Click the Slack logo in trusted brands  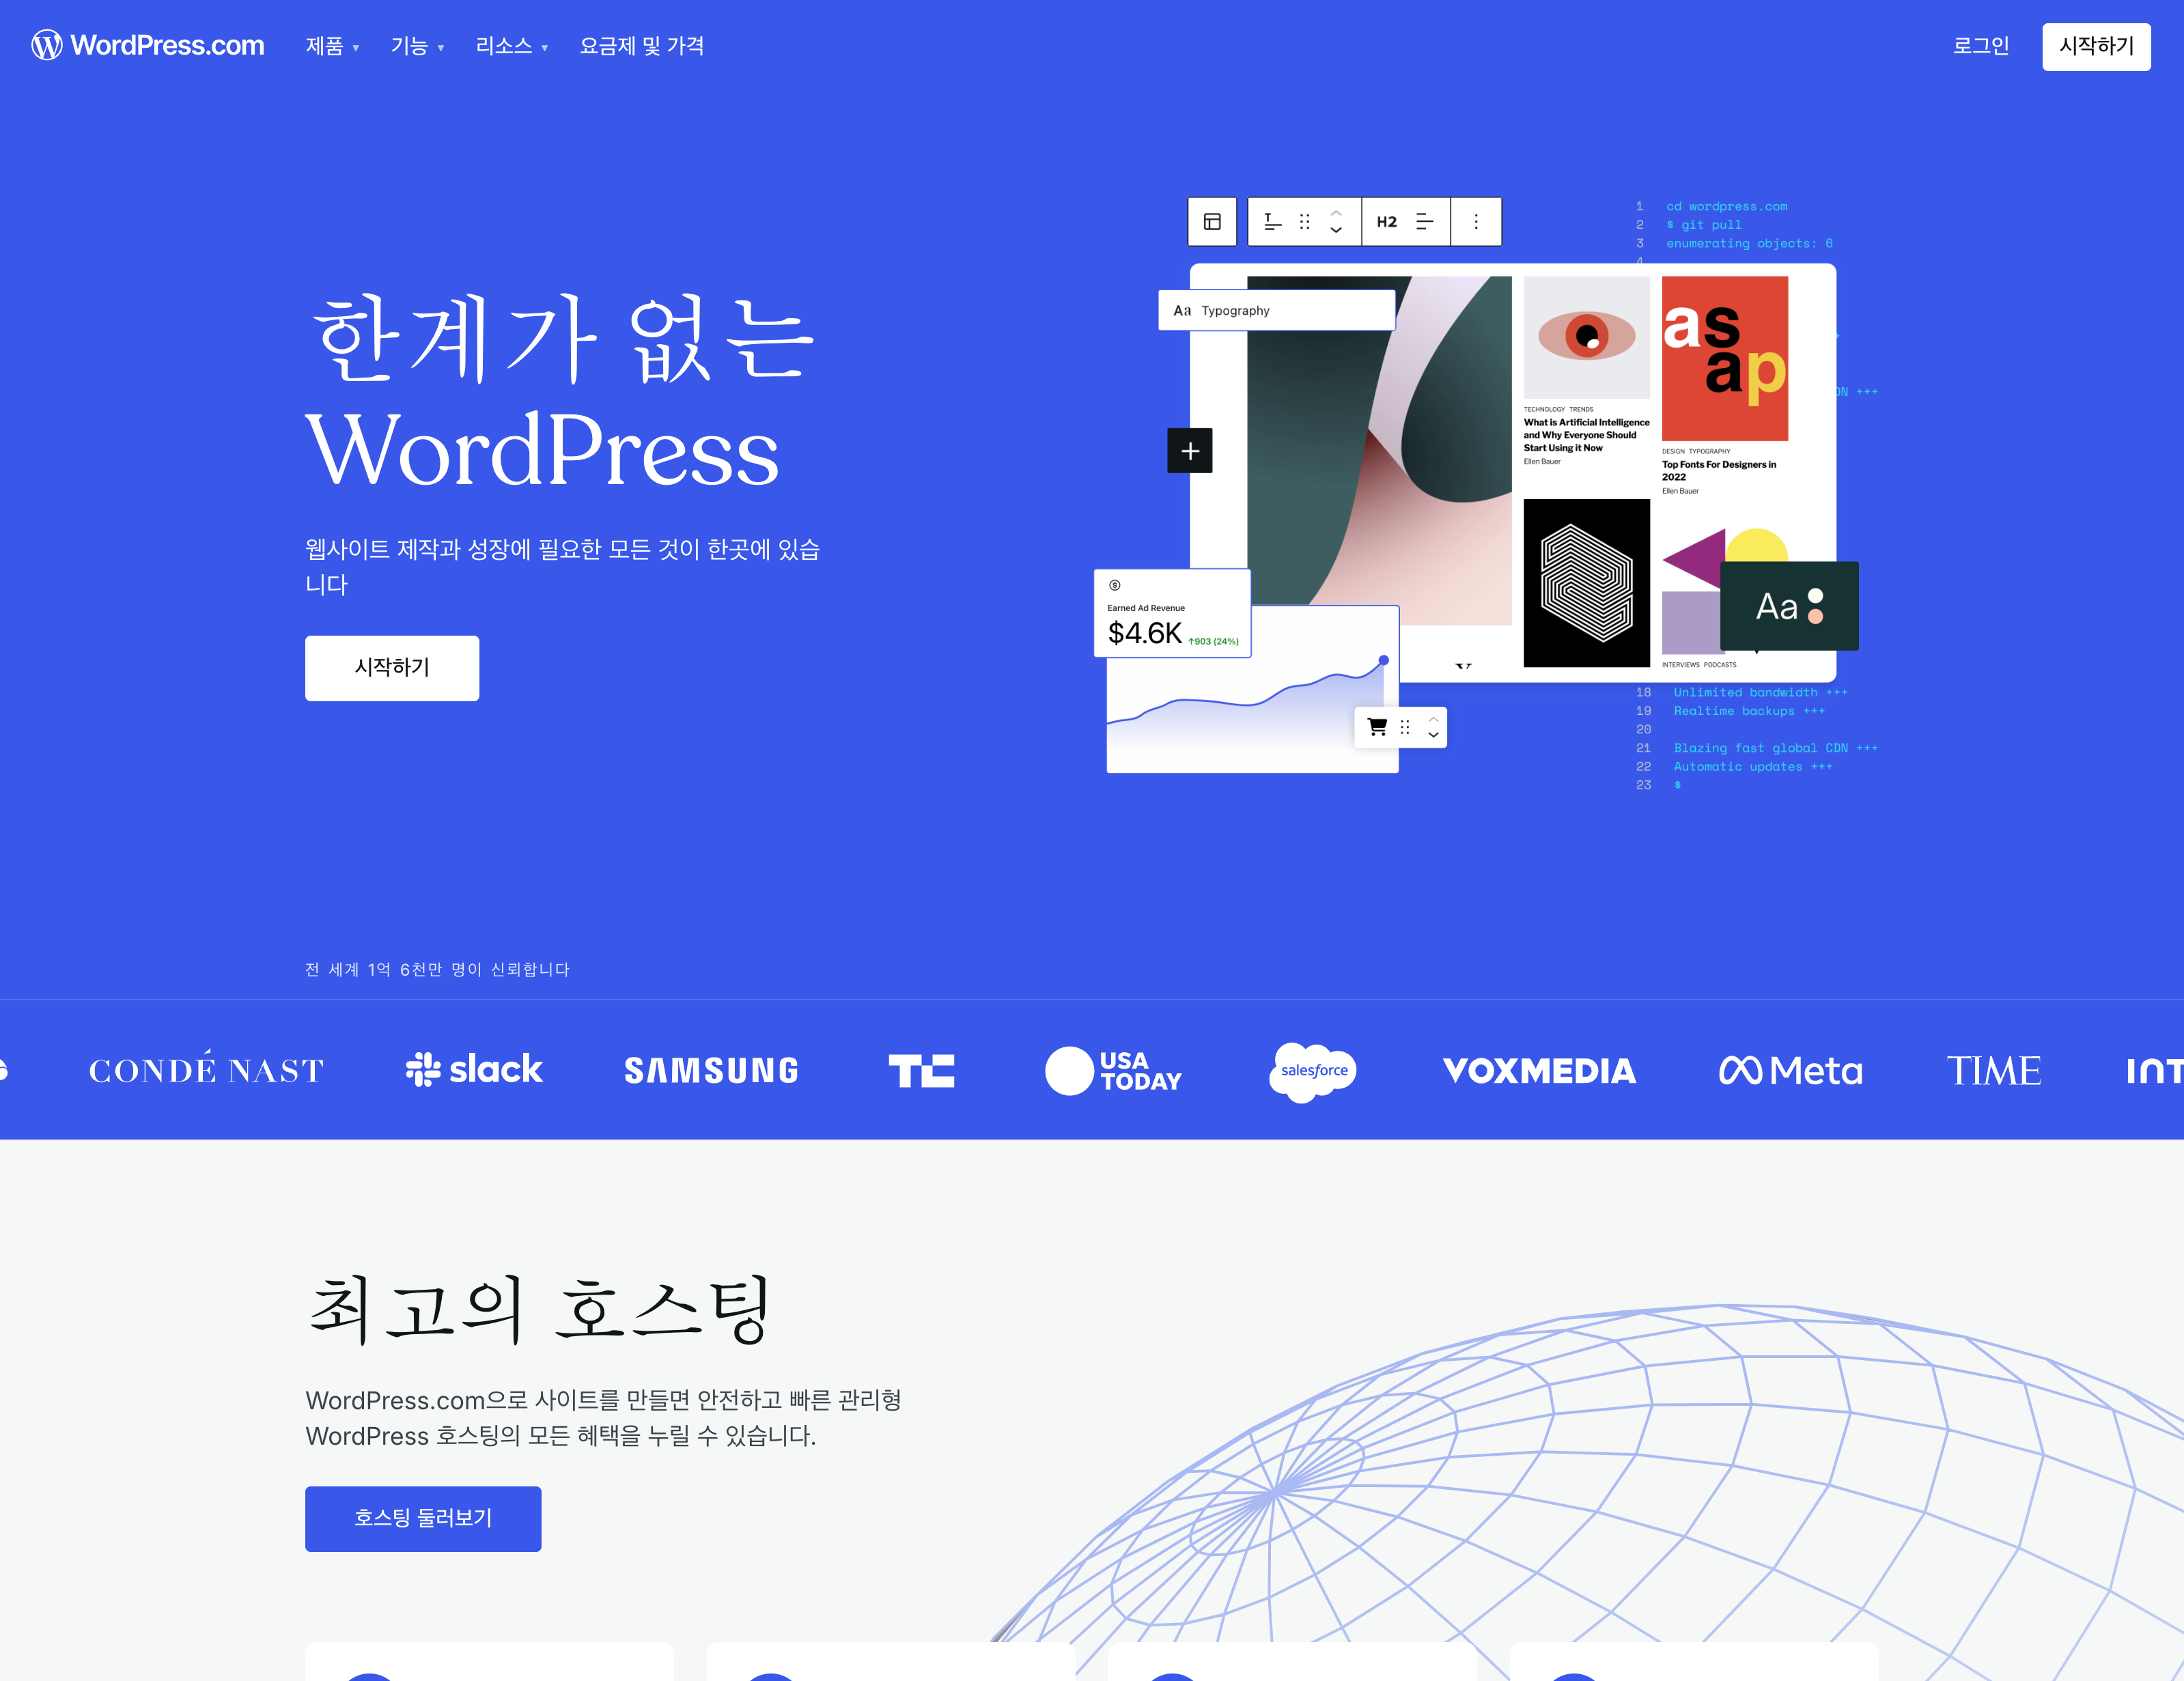tap(475, 1069)
